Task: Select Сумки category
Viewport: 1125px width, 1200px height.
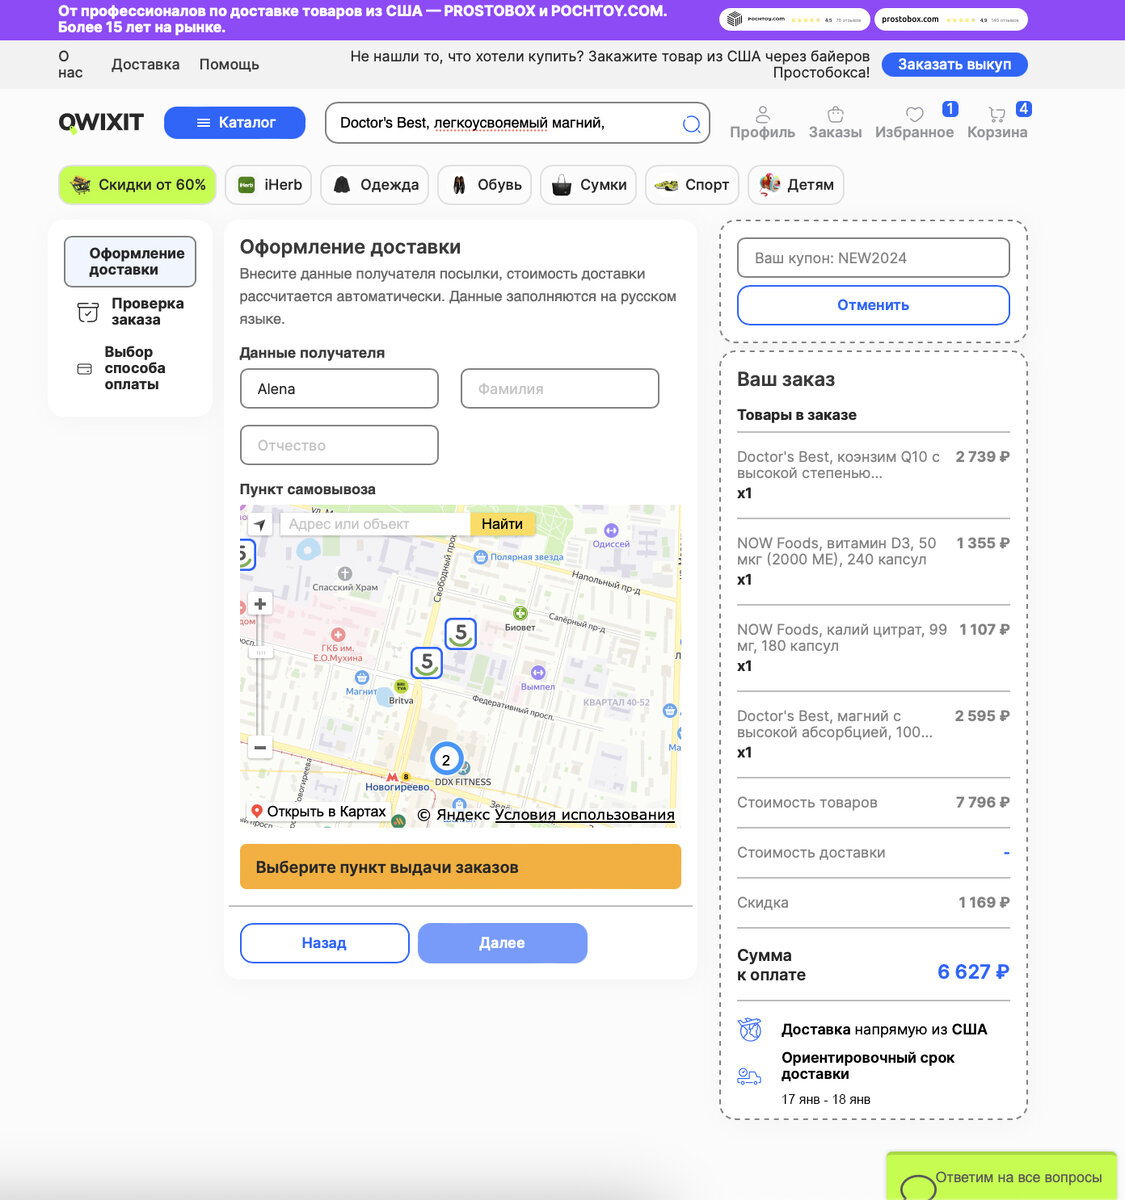Action: click(588, 185)
